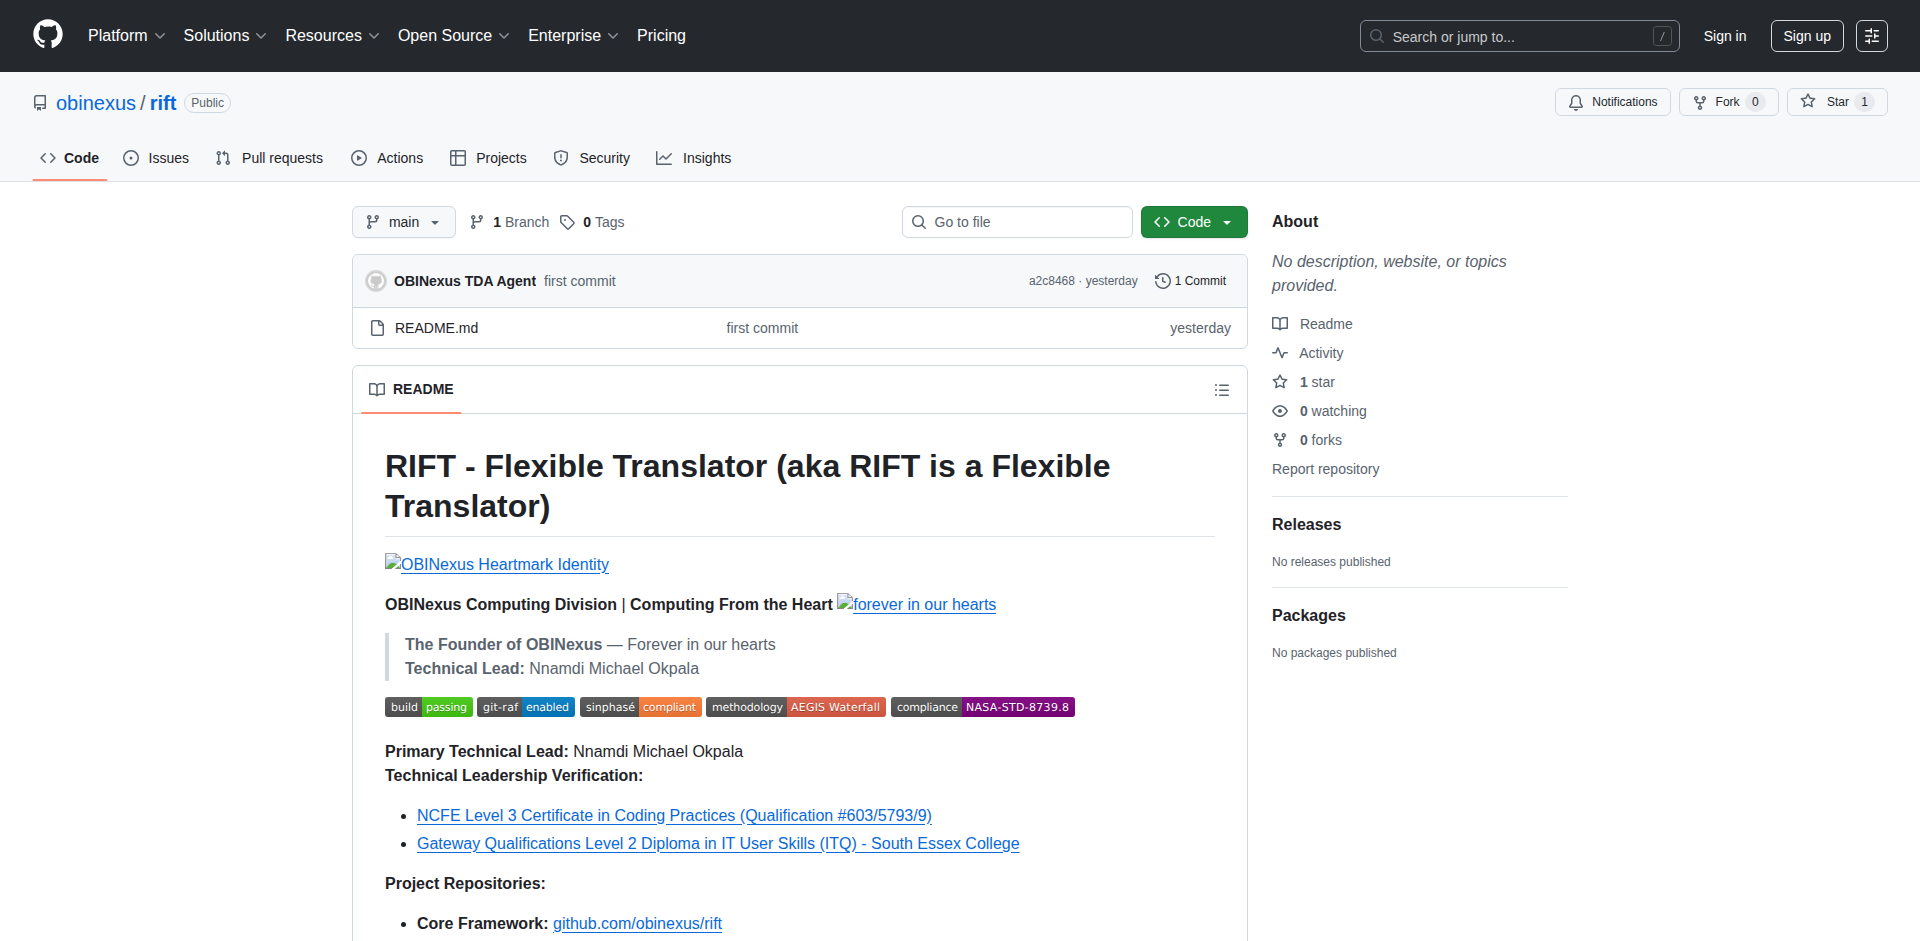The width and height of the screenshot is (1920, 941).
Task: Open the latest first commit message
Action: 580,281
